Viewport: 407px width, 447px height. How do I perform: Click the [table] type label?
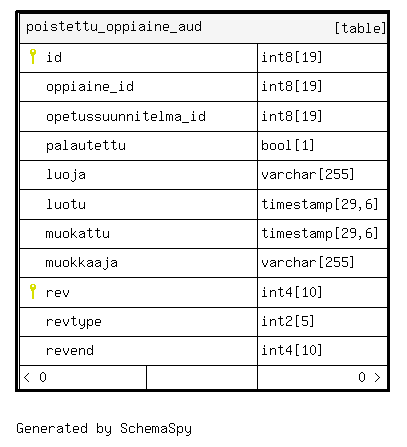coord(360,28)
